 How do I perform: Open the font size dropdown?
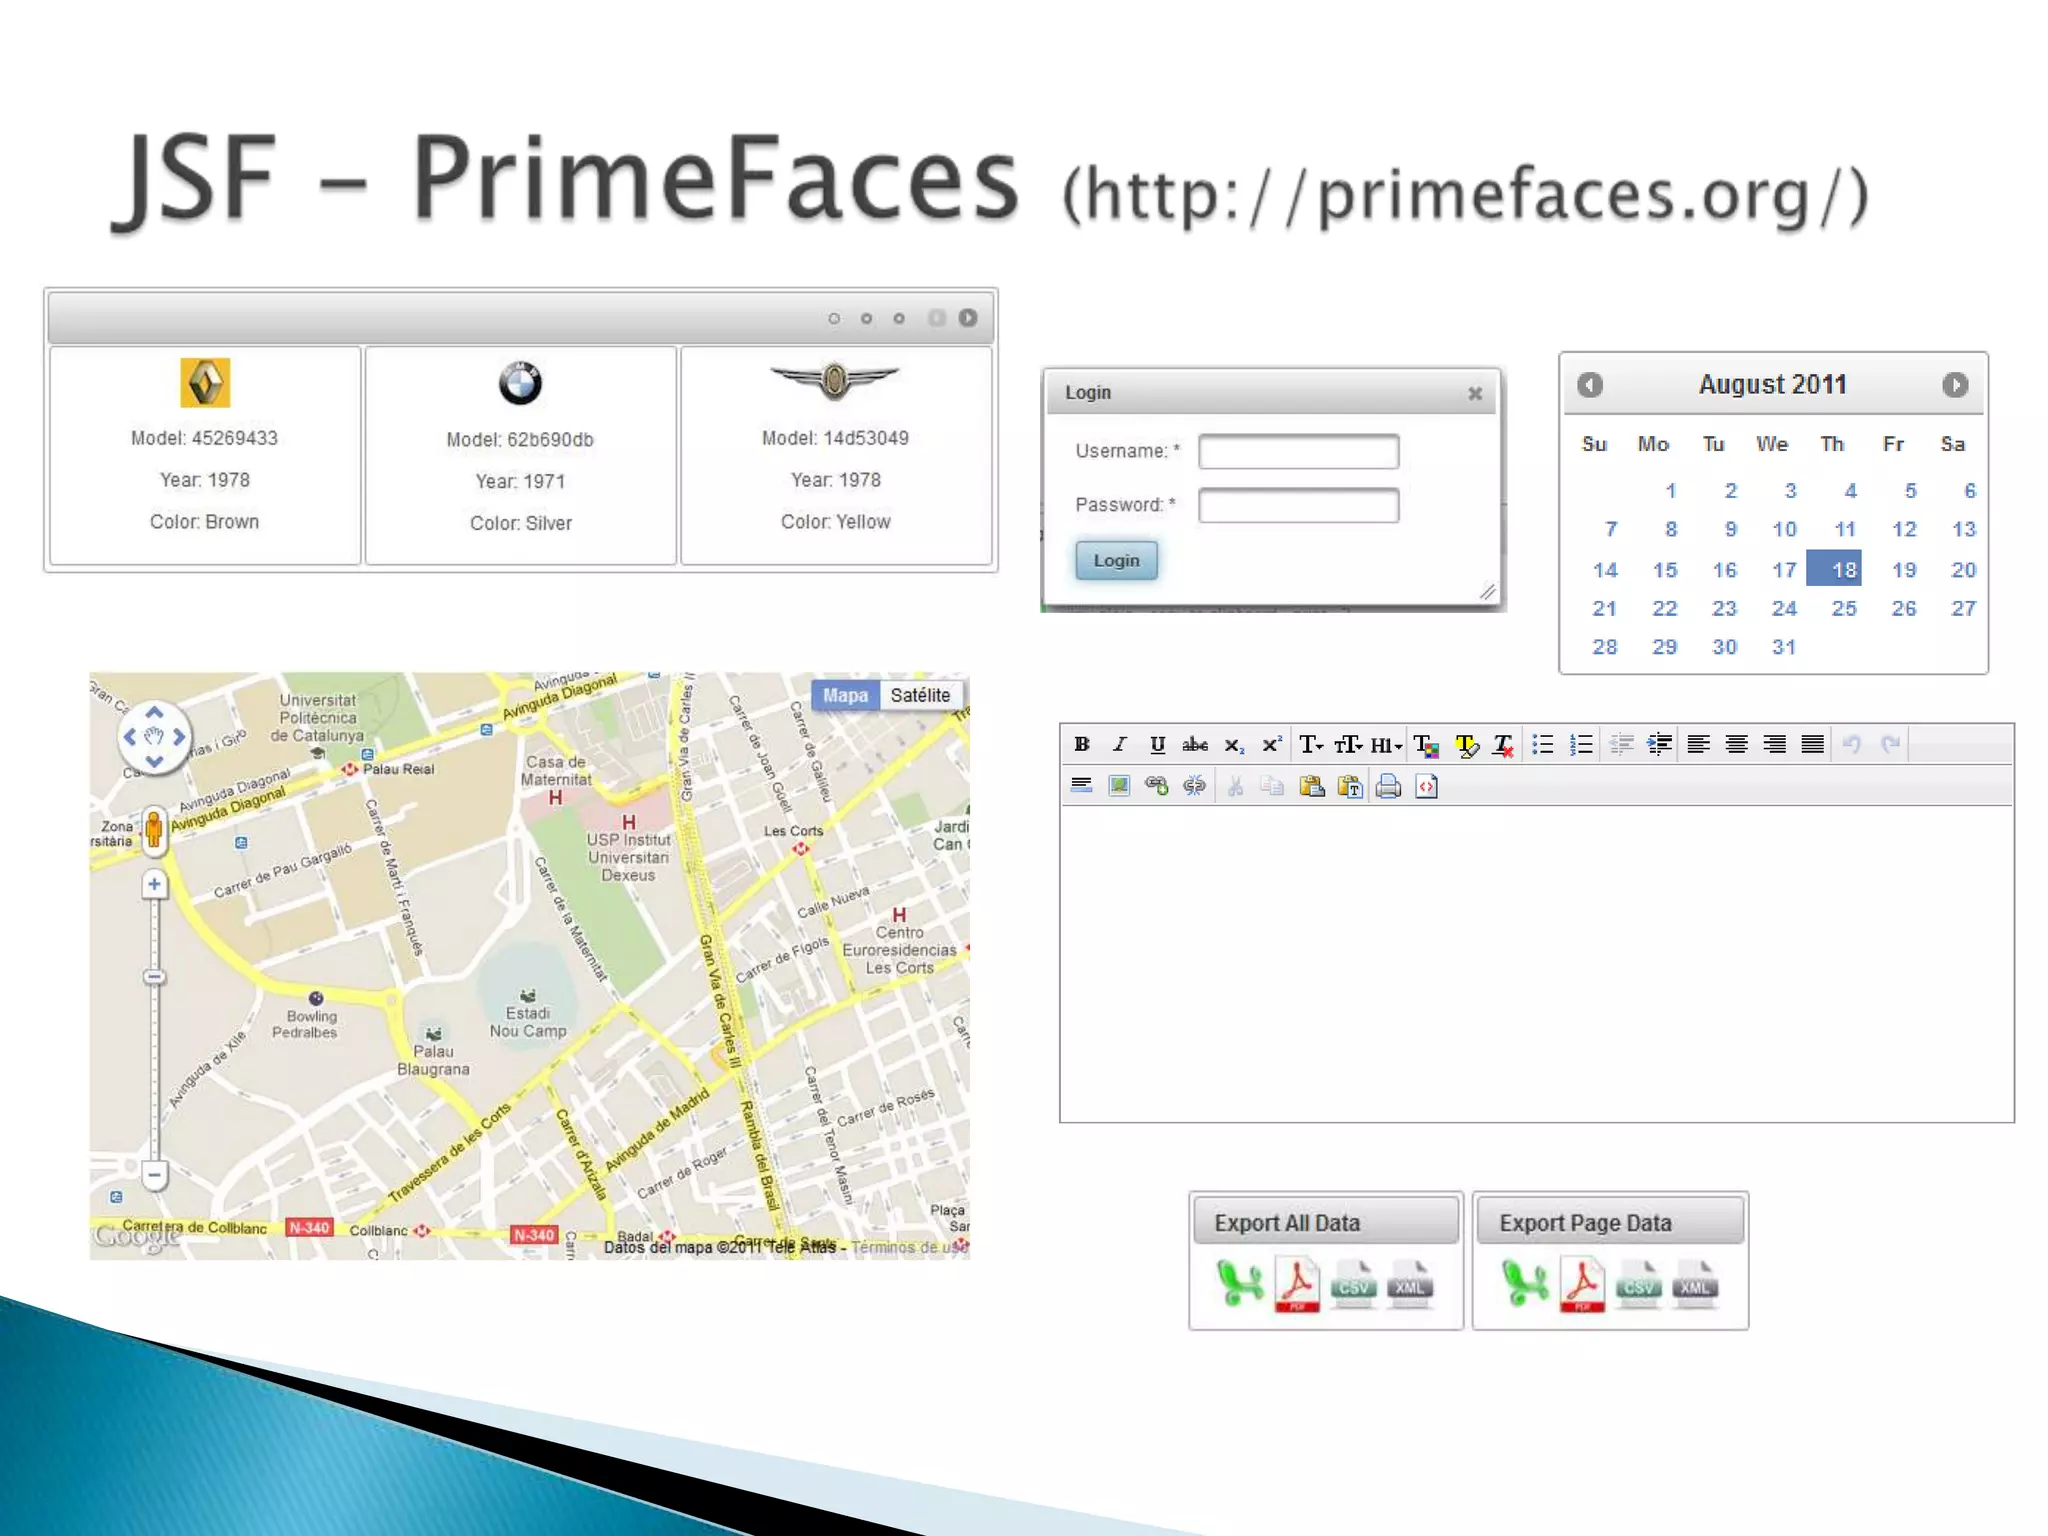click(1348, 744)
